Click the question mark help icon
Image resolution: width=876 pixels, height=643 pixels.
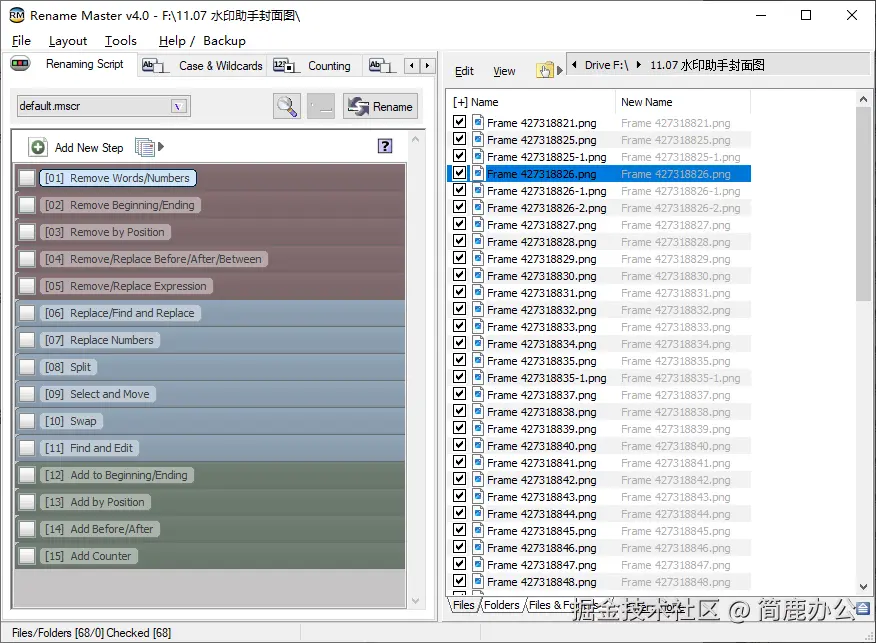[x=385, y=146]
